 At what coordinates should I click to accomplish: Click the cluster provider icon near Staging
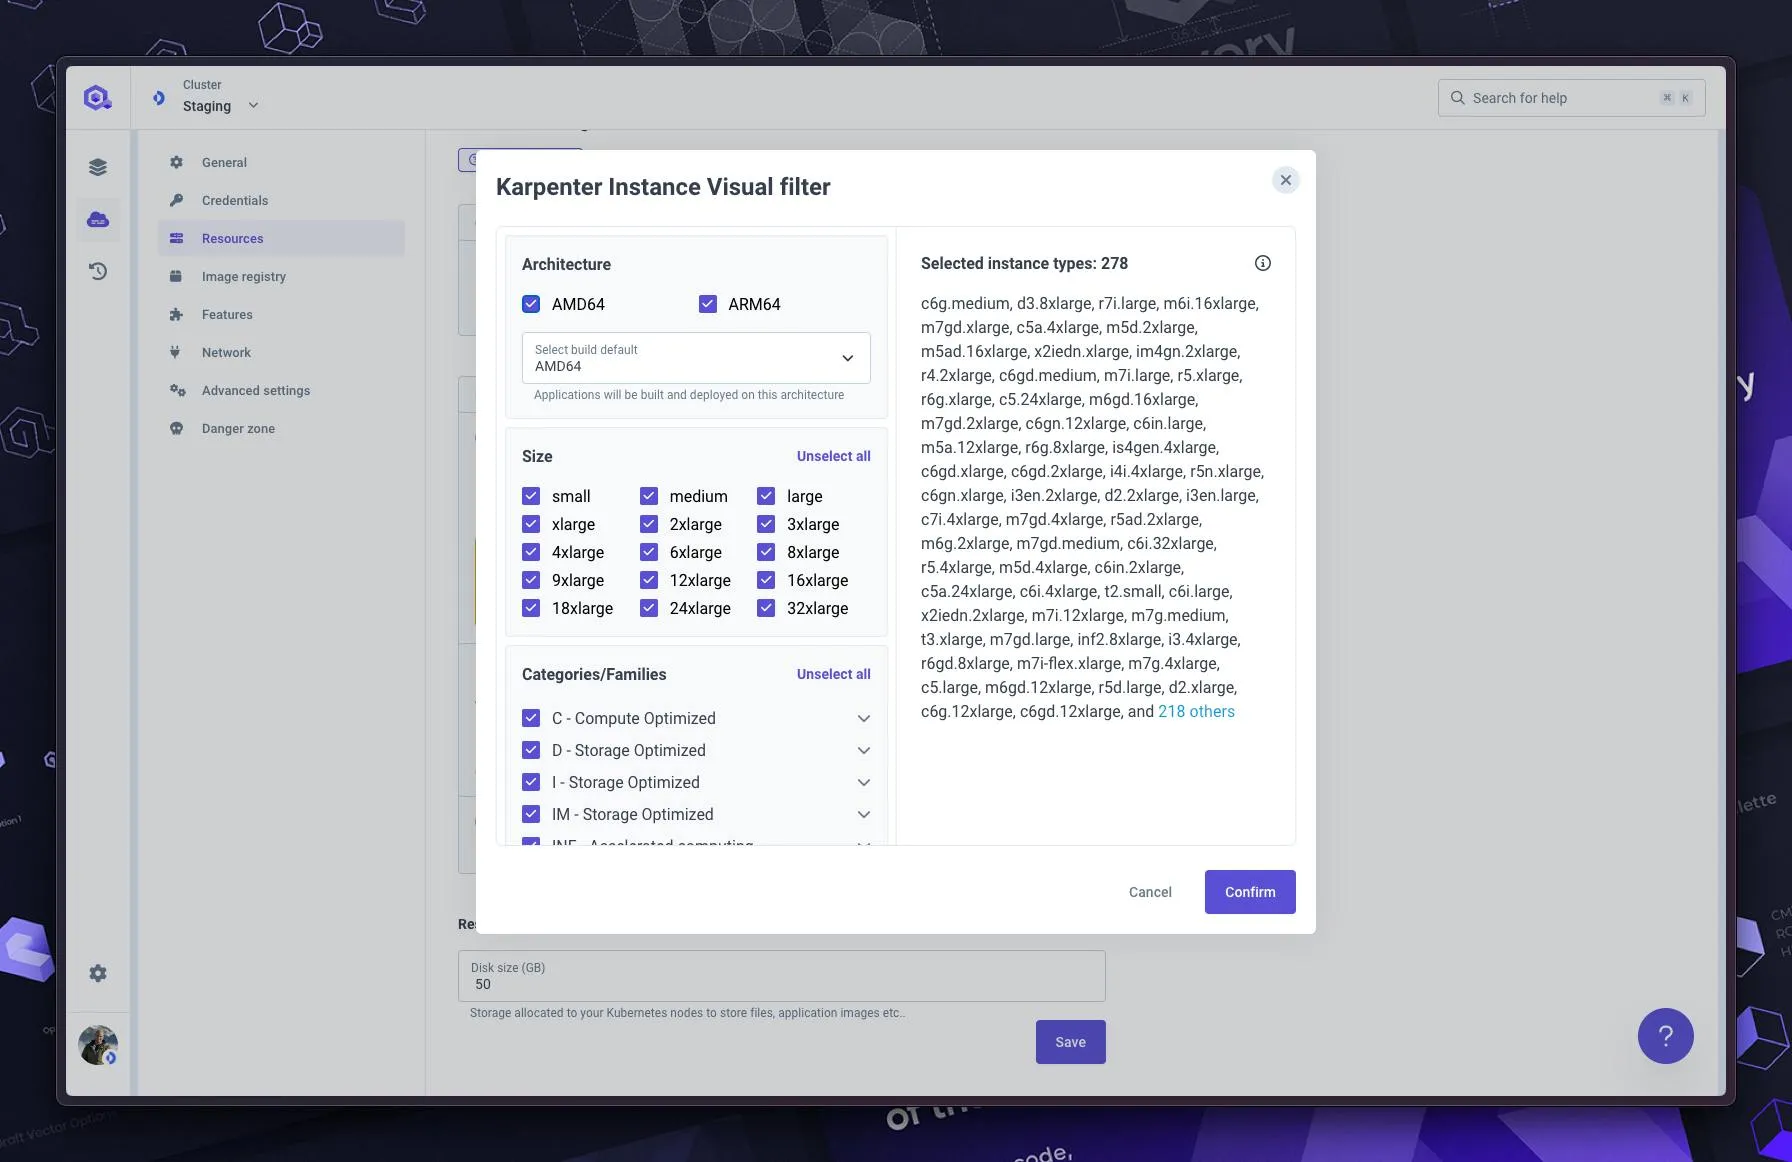pos(159,98)
